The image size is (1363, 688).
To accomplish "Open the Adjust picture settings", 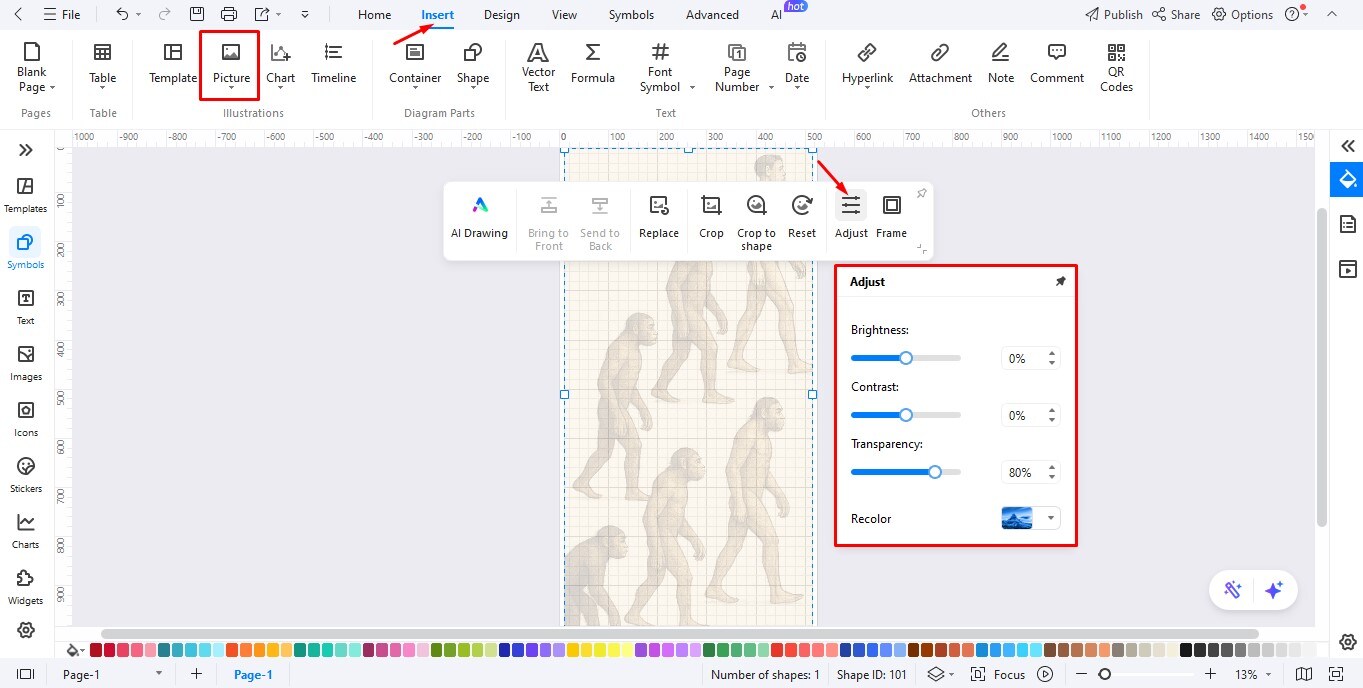I will pos(851,217).
